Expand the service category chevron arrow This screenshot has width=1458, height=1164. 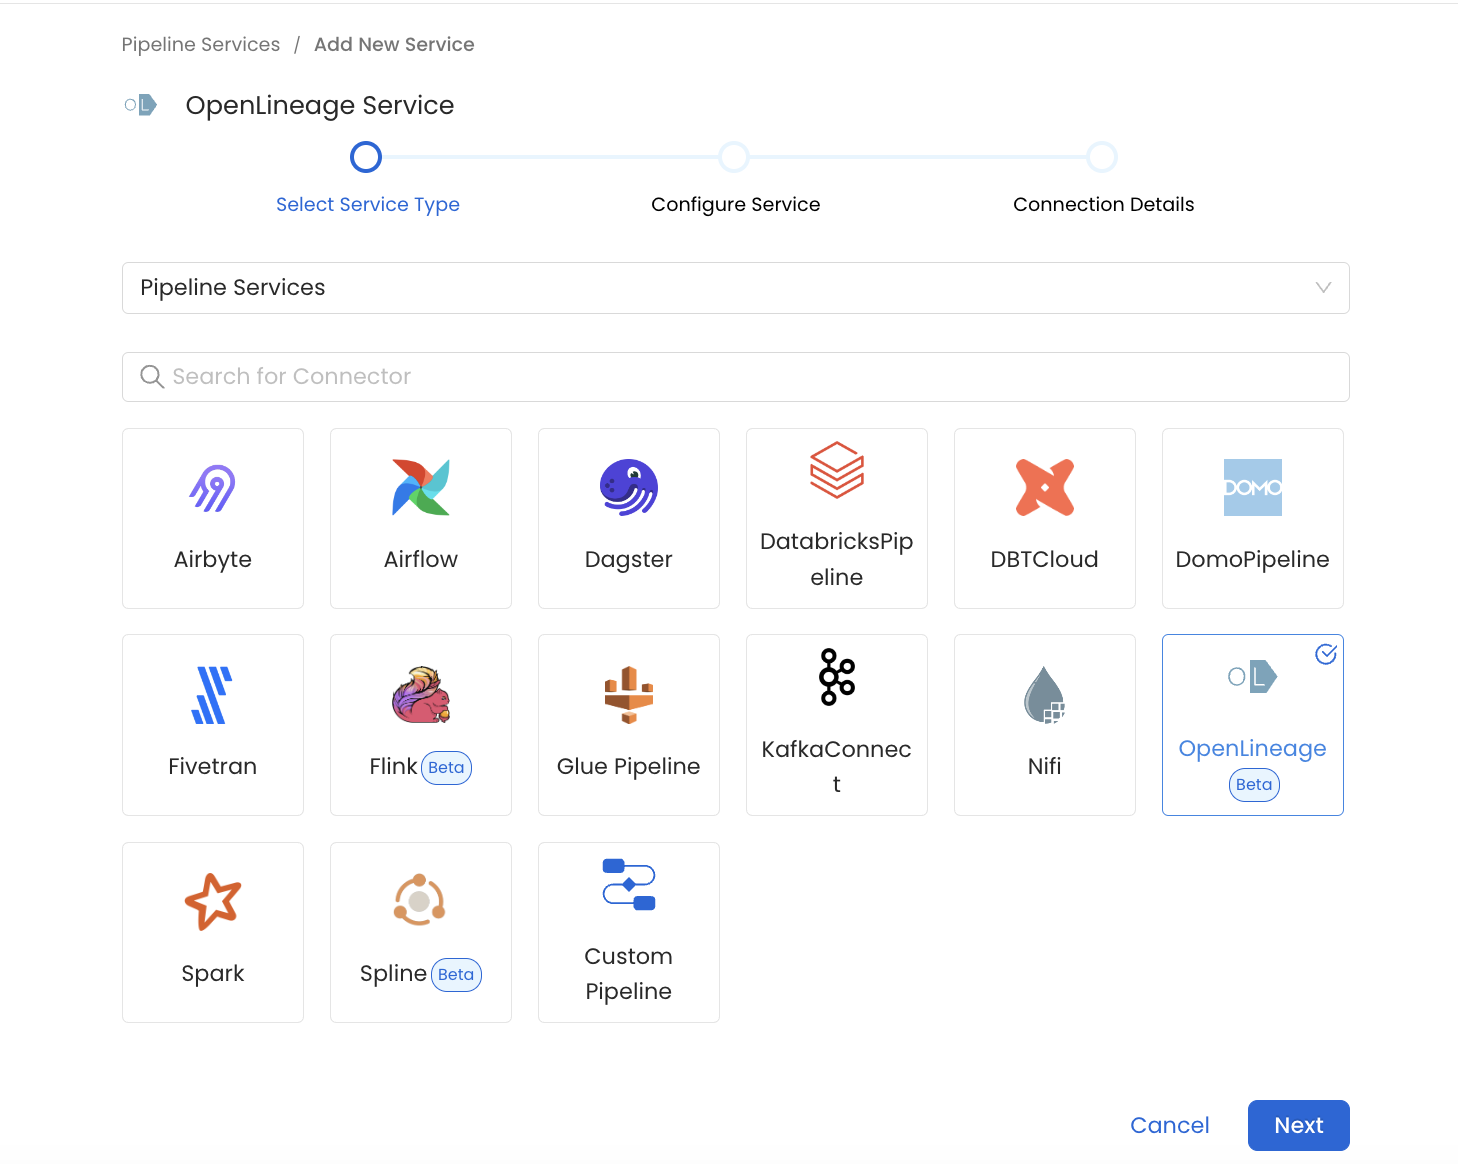1323,288
